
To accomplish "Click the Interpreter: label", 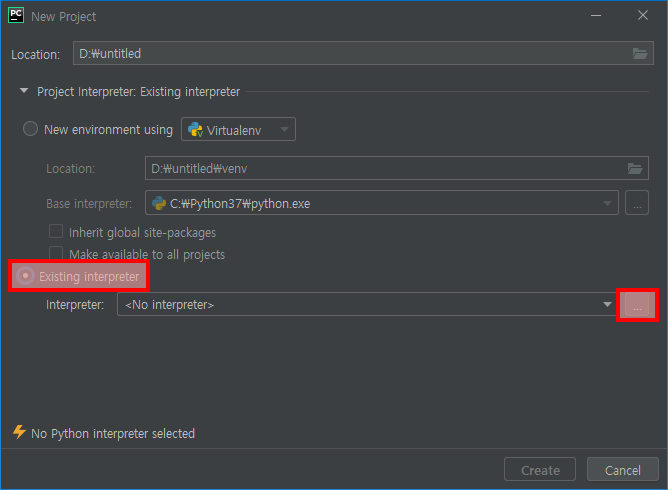I will (75, 305).
